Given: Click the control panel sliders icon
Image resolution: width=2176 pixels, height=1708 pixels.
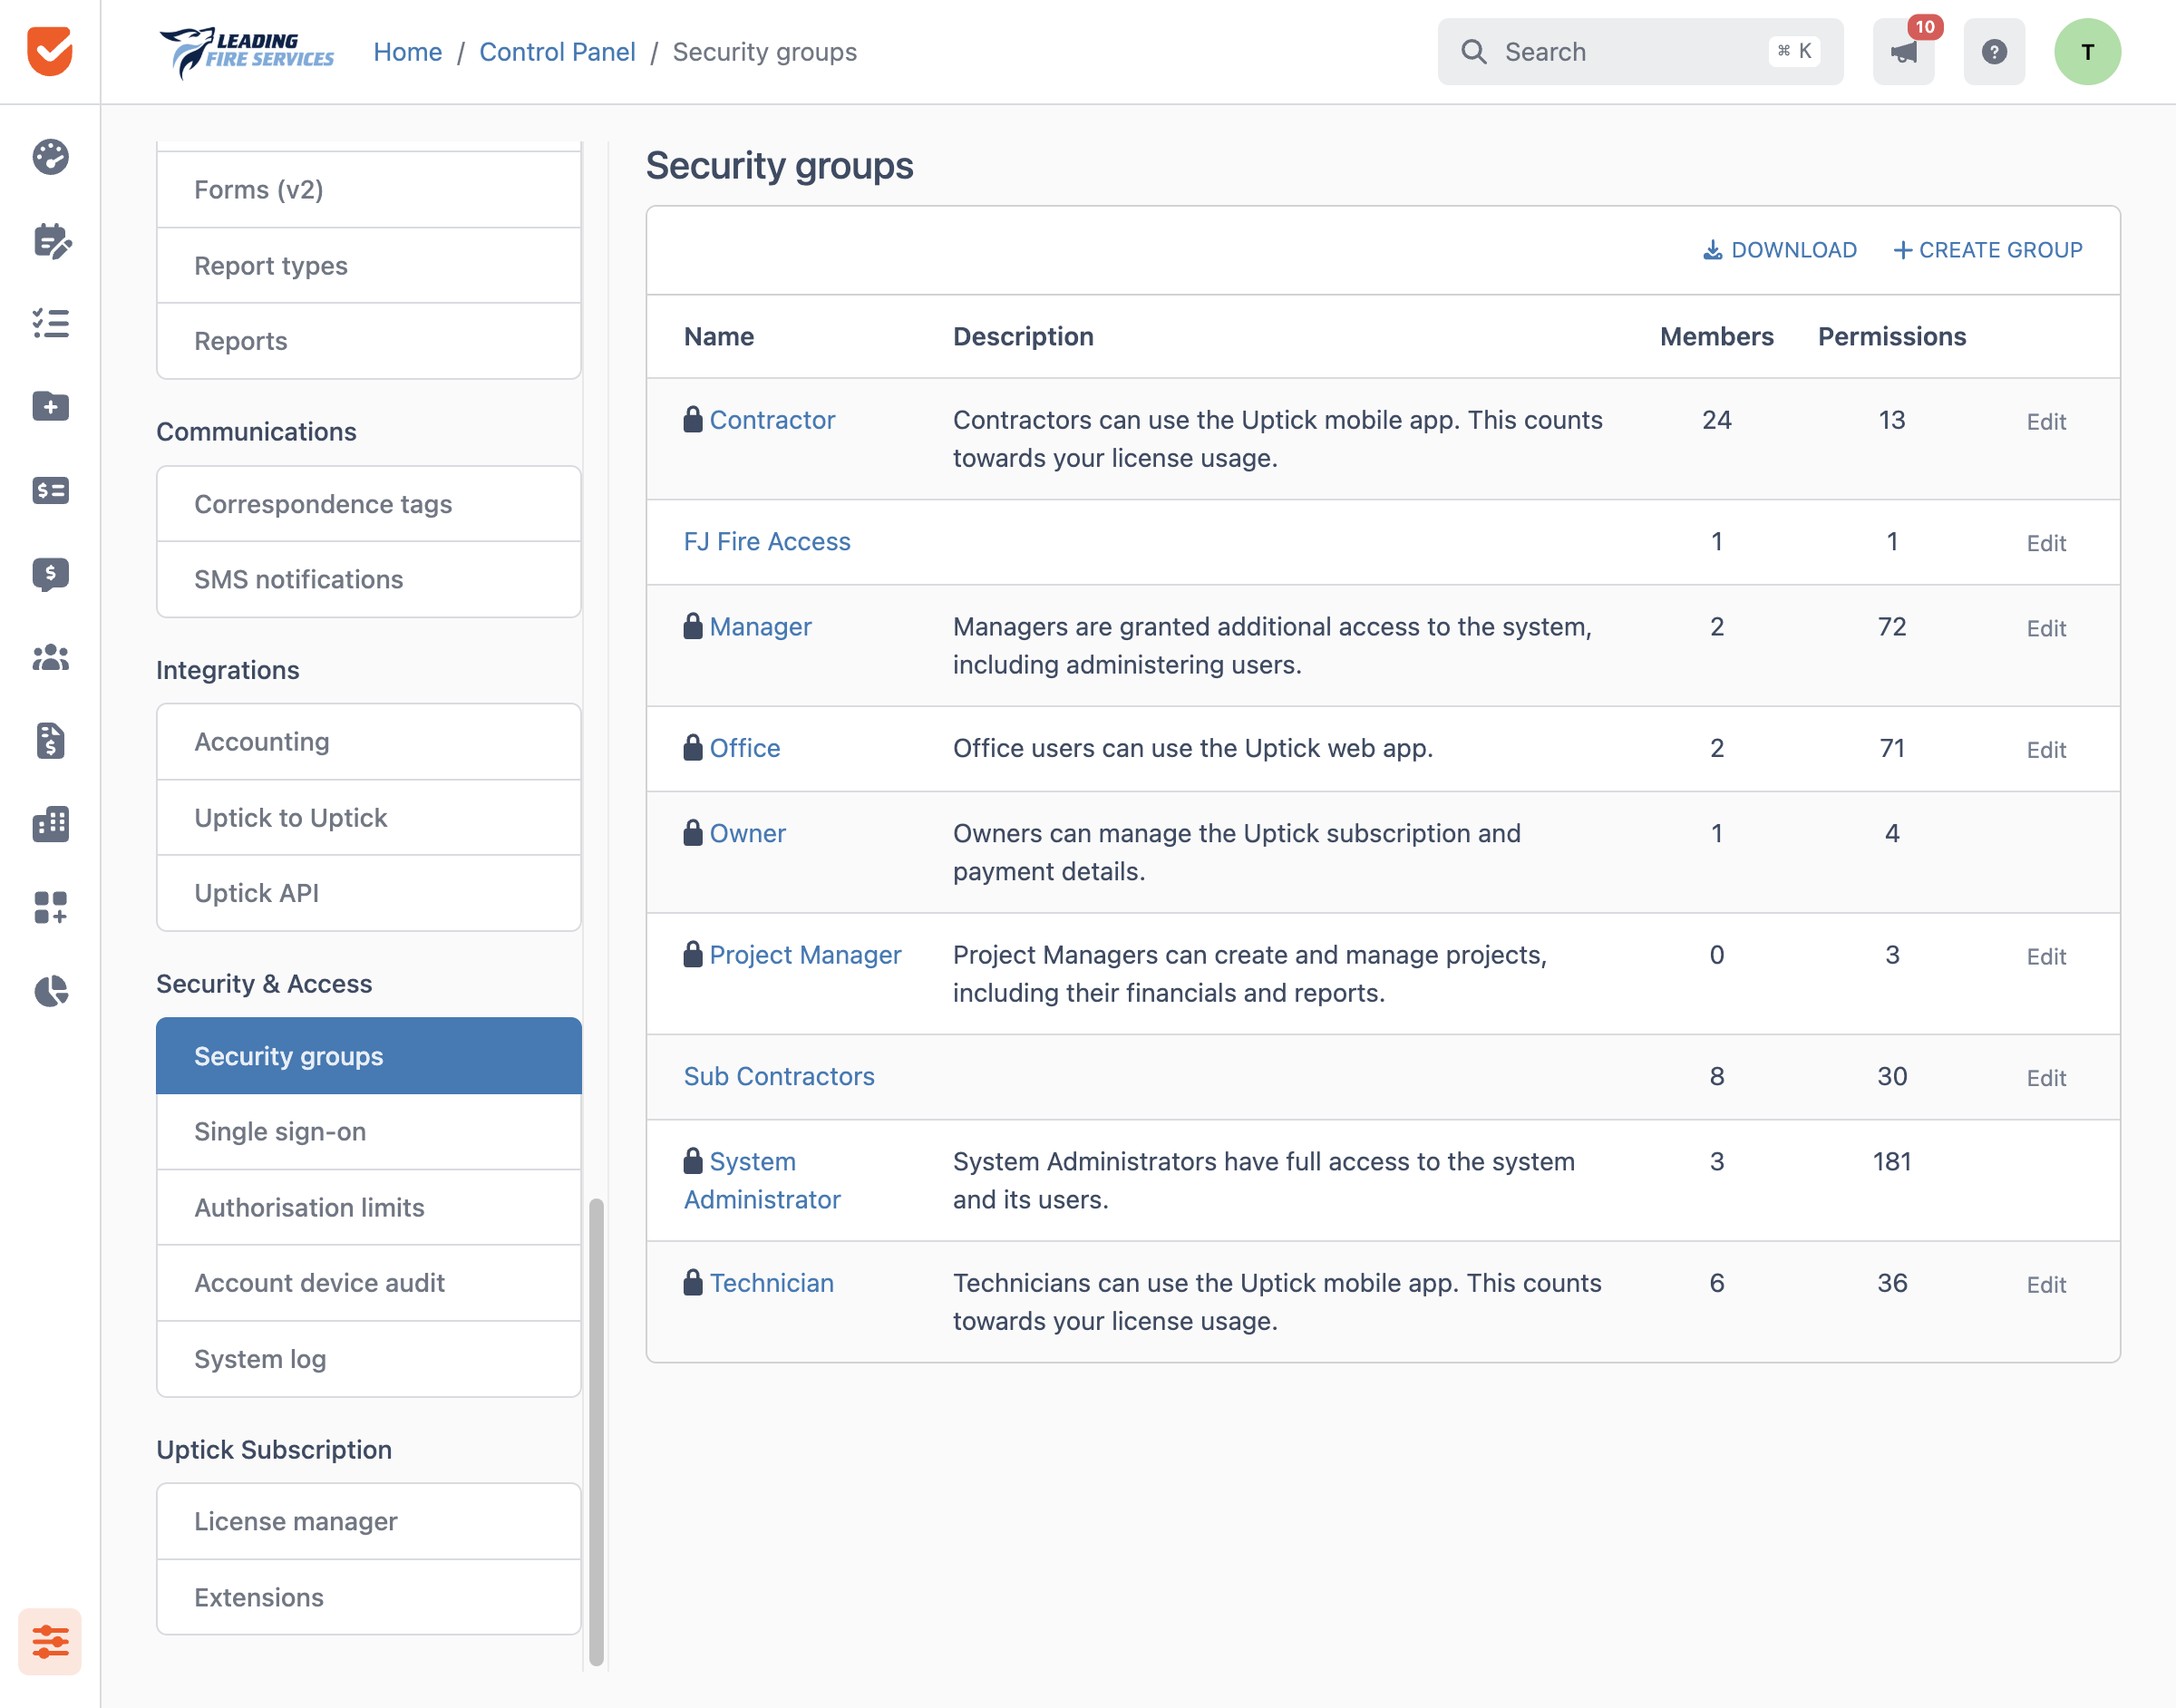Looking at the screenshot, I should (x=50, y=1641).
